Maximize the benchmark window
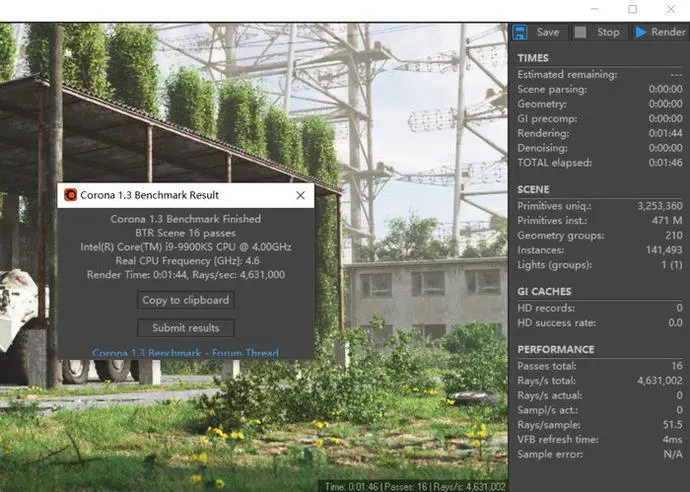690x492 pixels. (632, 9)
